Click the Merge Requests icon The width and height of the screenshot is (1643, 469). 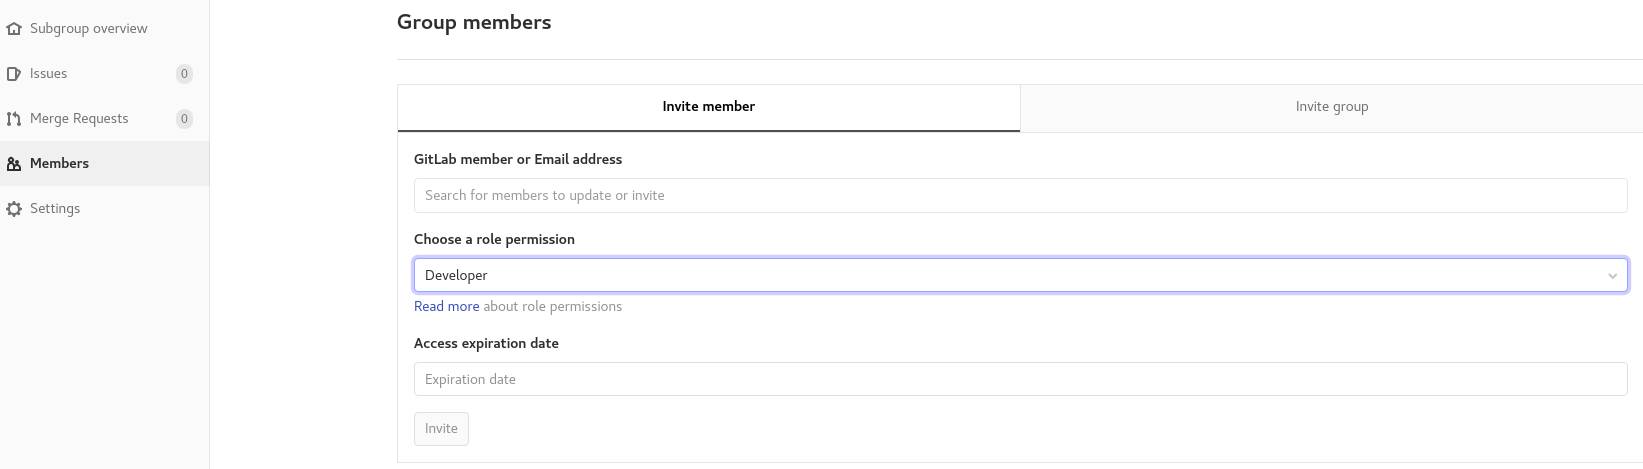(x=14, y=119)
